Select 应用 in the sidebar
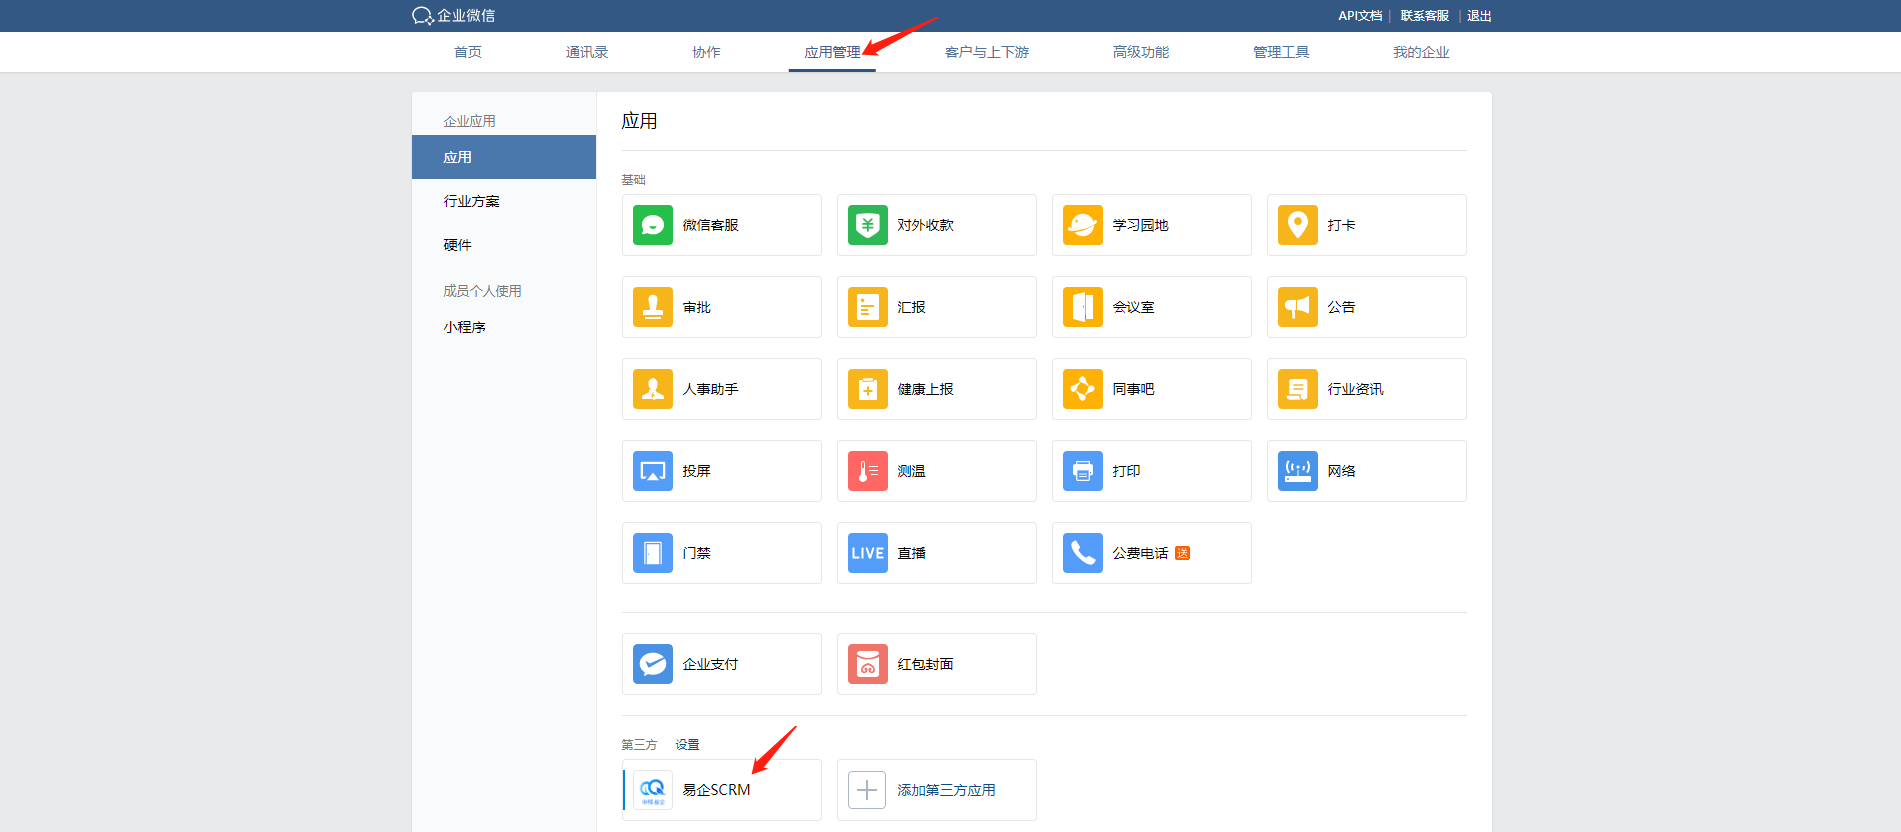This screenshot has width=1901, height=832. tap(504, 157)
